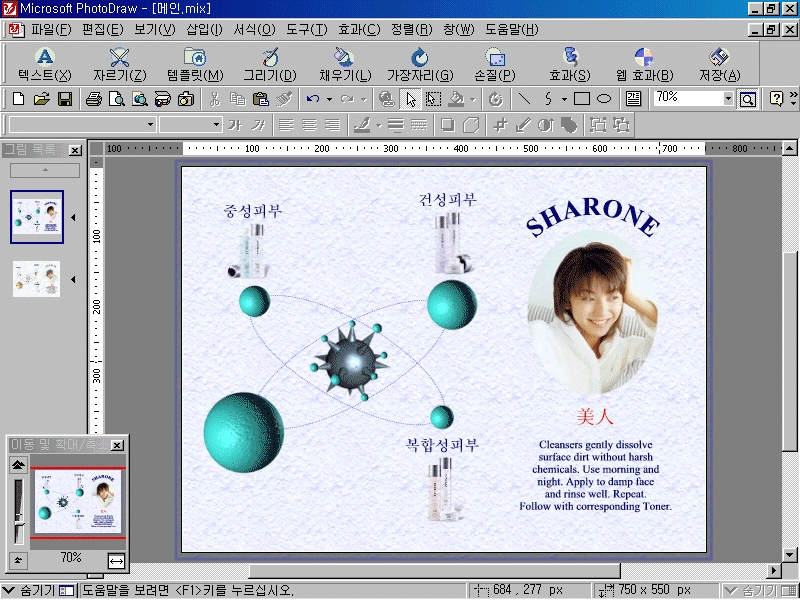Viewport: 800px width, 600px height.
Task: Click the digital camera icon
Action: pos(186,99)
